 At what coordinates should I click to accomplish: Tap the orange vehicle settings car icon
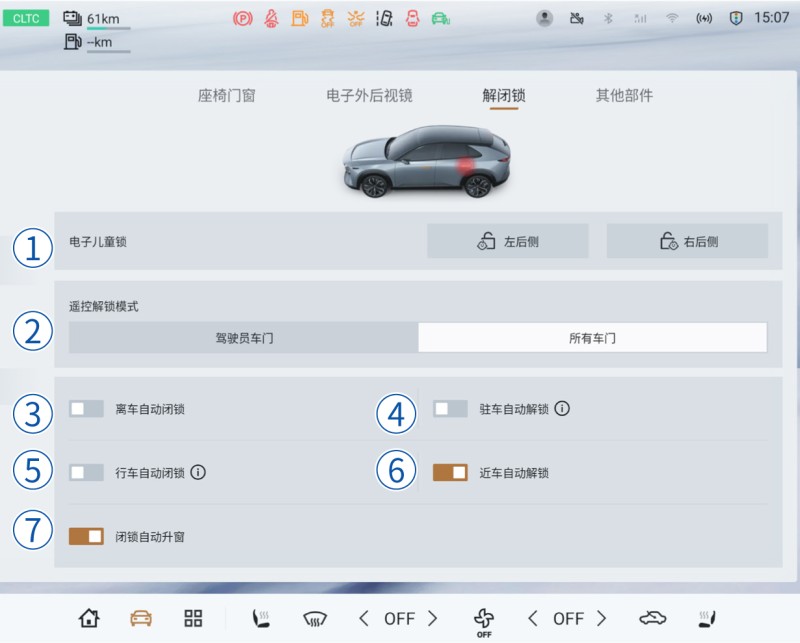[x=141, y=618]
